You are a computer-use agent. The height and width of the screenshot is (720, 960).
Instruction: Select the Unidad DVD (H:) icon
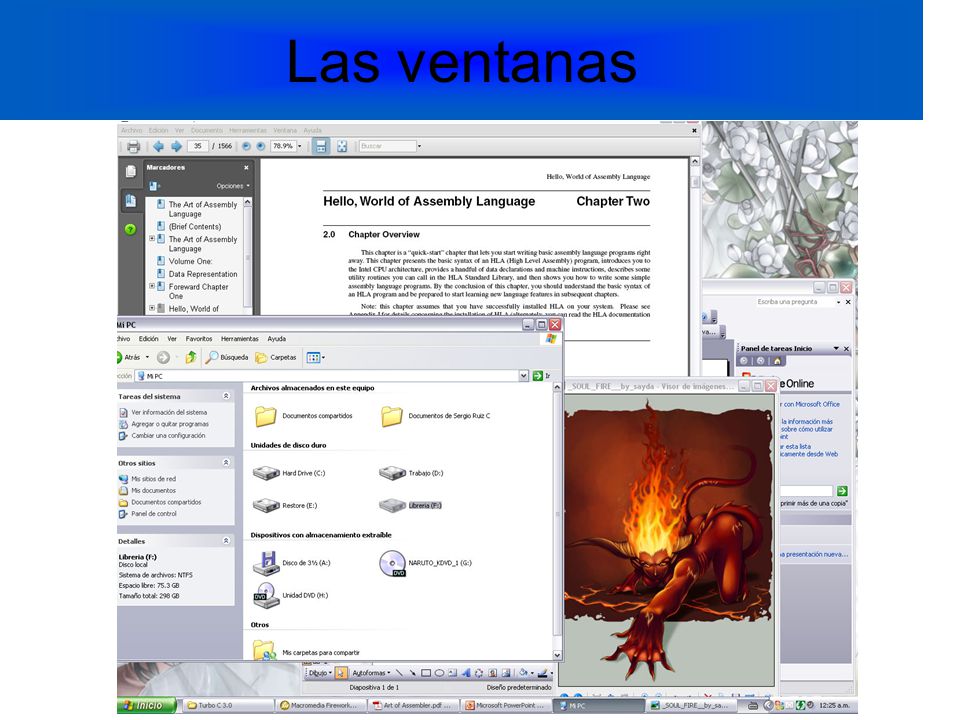pos(266,595)
